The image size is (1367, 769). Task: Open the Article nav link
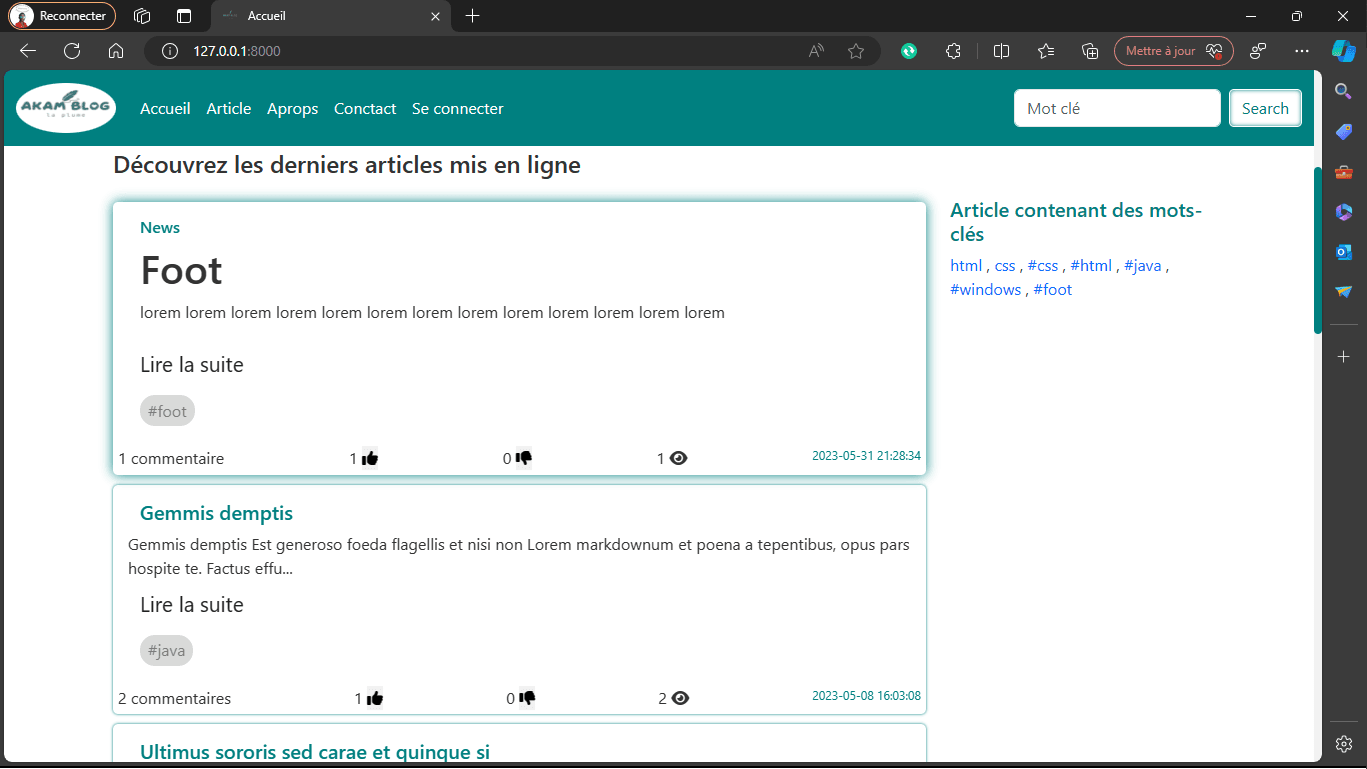point(229,108)
